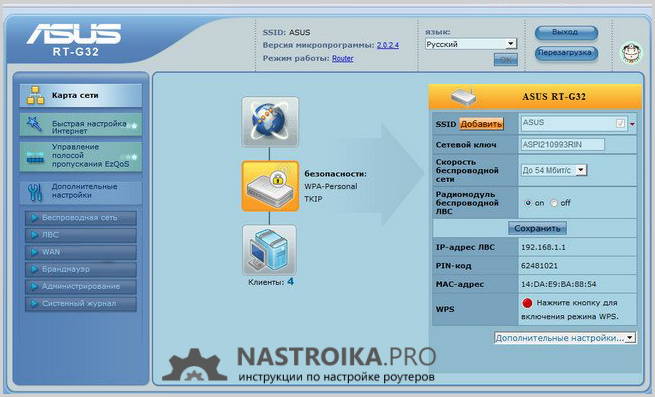
Task: Open Карта сети menu item
Action: tap(81, 95)
